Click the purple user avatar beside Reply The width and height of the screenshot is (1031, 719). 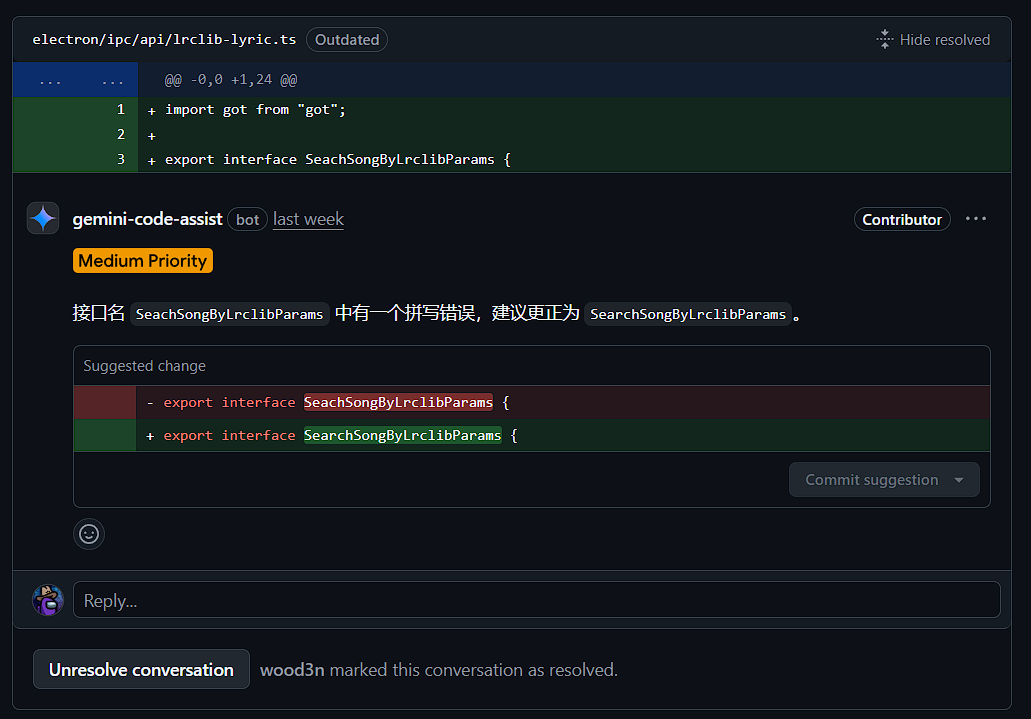pyautogui.click(x=48, y=600)
